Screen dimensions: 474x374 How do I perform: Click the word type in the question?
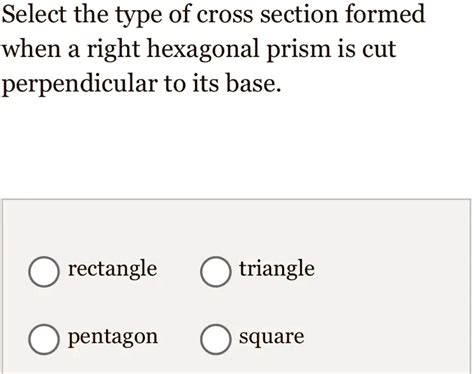point(138,16)
